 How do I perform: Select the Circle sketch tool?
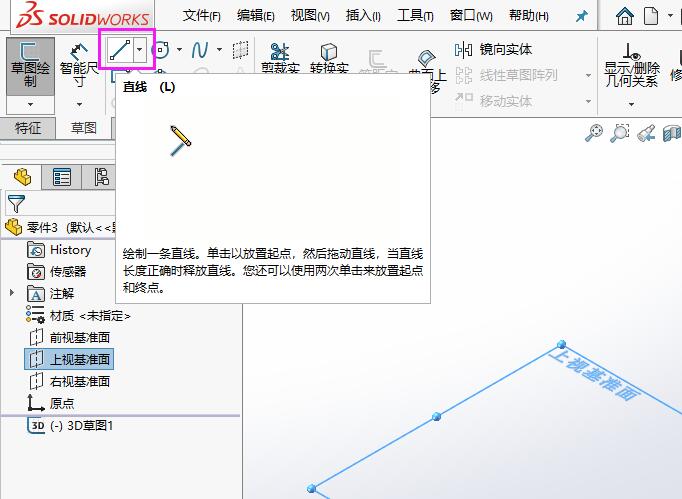[x=162, y=50]
